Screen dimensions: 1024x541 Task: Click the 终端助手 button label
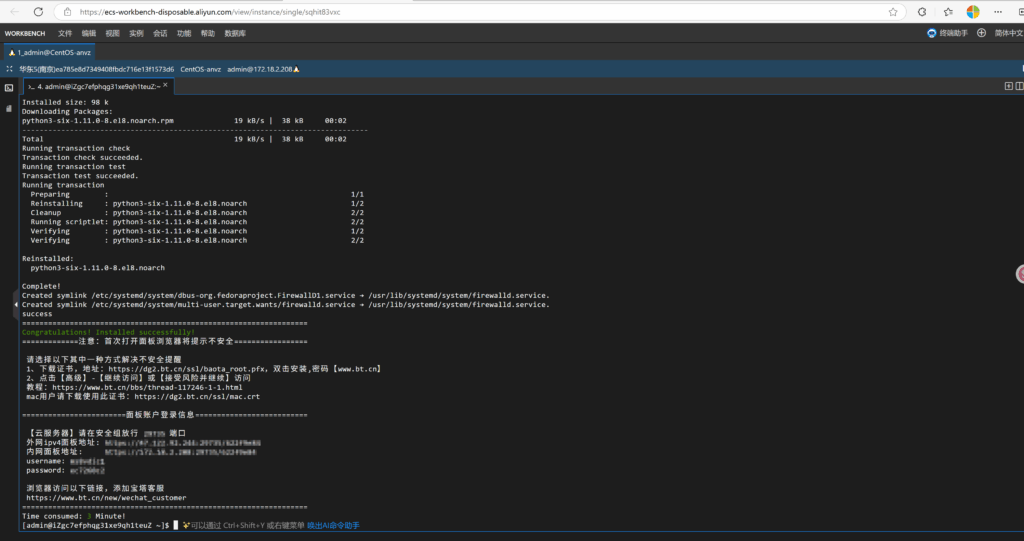[x=953, y=33]
